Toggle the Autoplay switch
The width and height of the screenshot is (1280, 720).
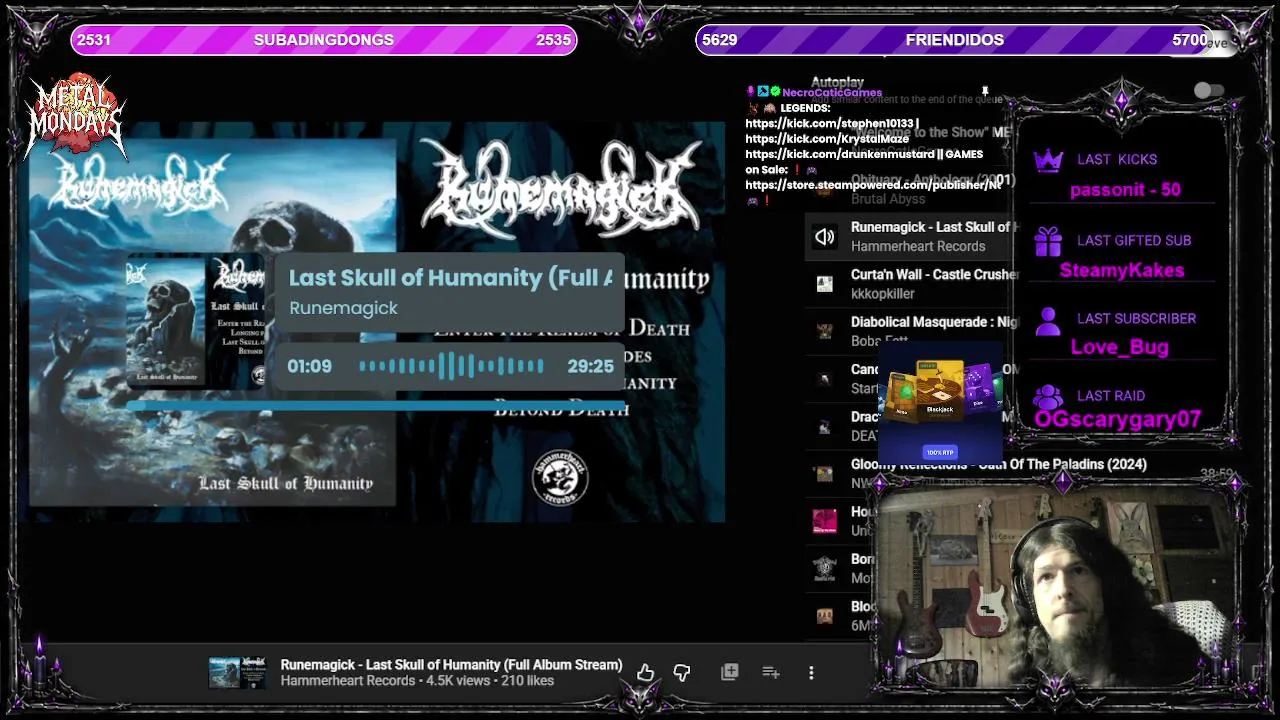coord(1209,90)
